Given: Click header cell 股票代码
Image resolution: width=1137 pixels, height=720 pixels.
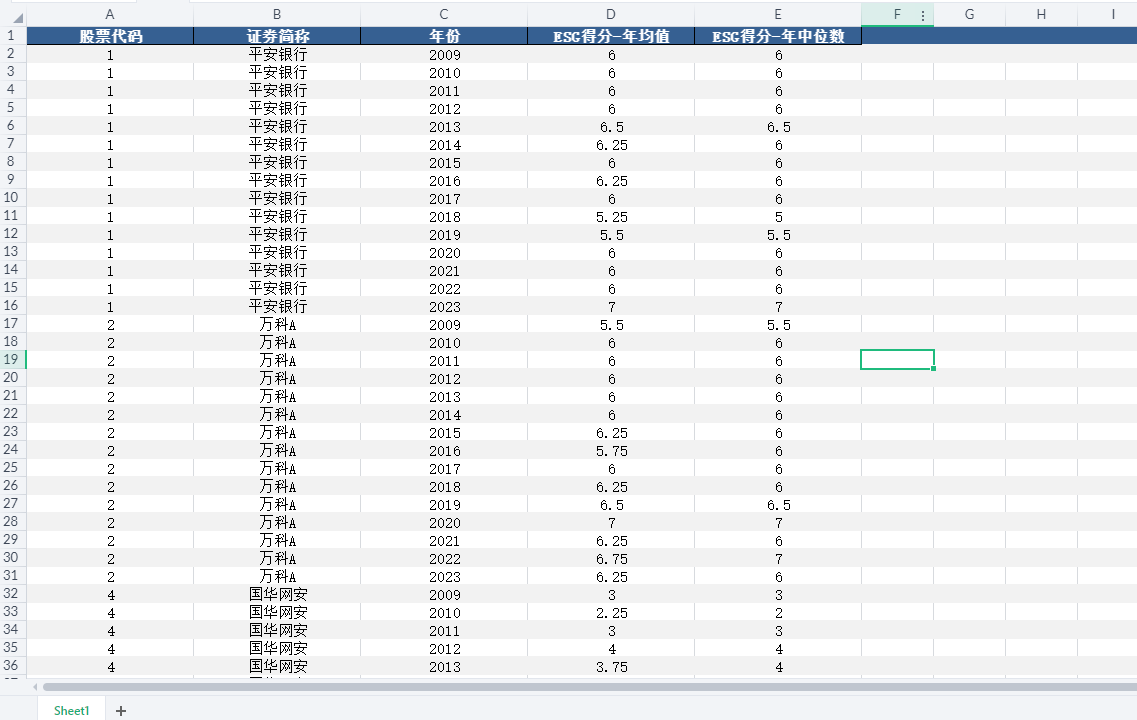Looking at the screenshot, I should pyautogui.click(x=110, y=36).
